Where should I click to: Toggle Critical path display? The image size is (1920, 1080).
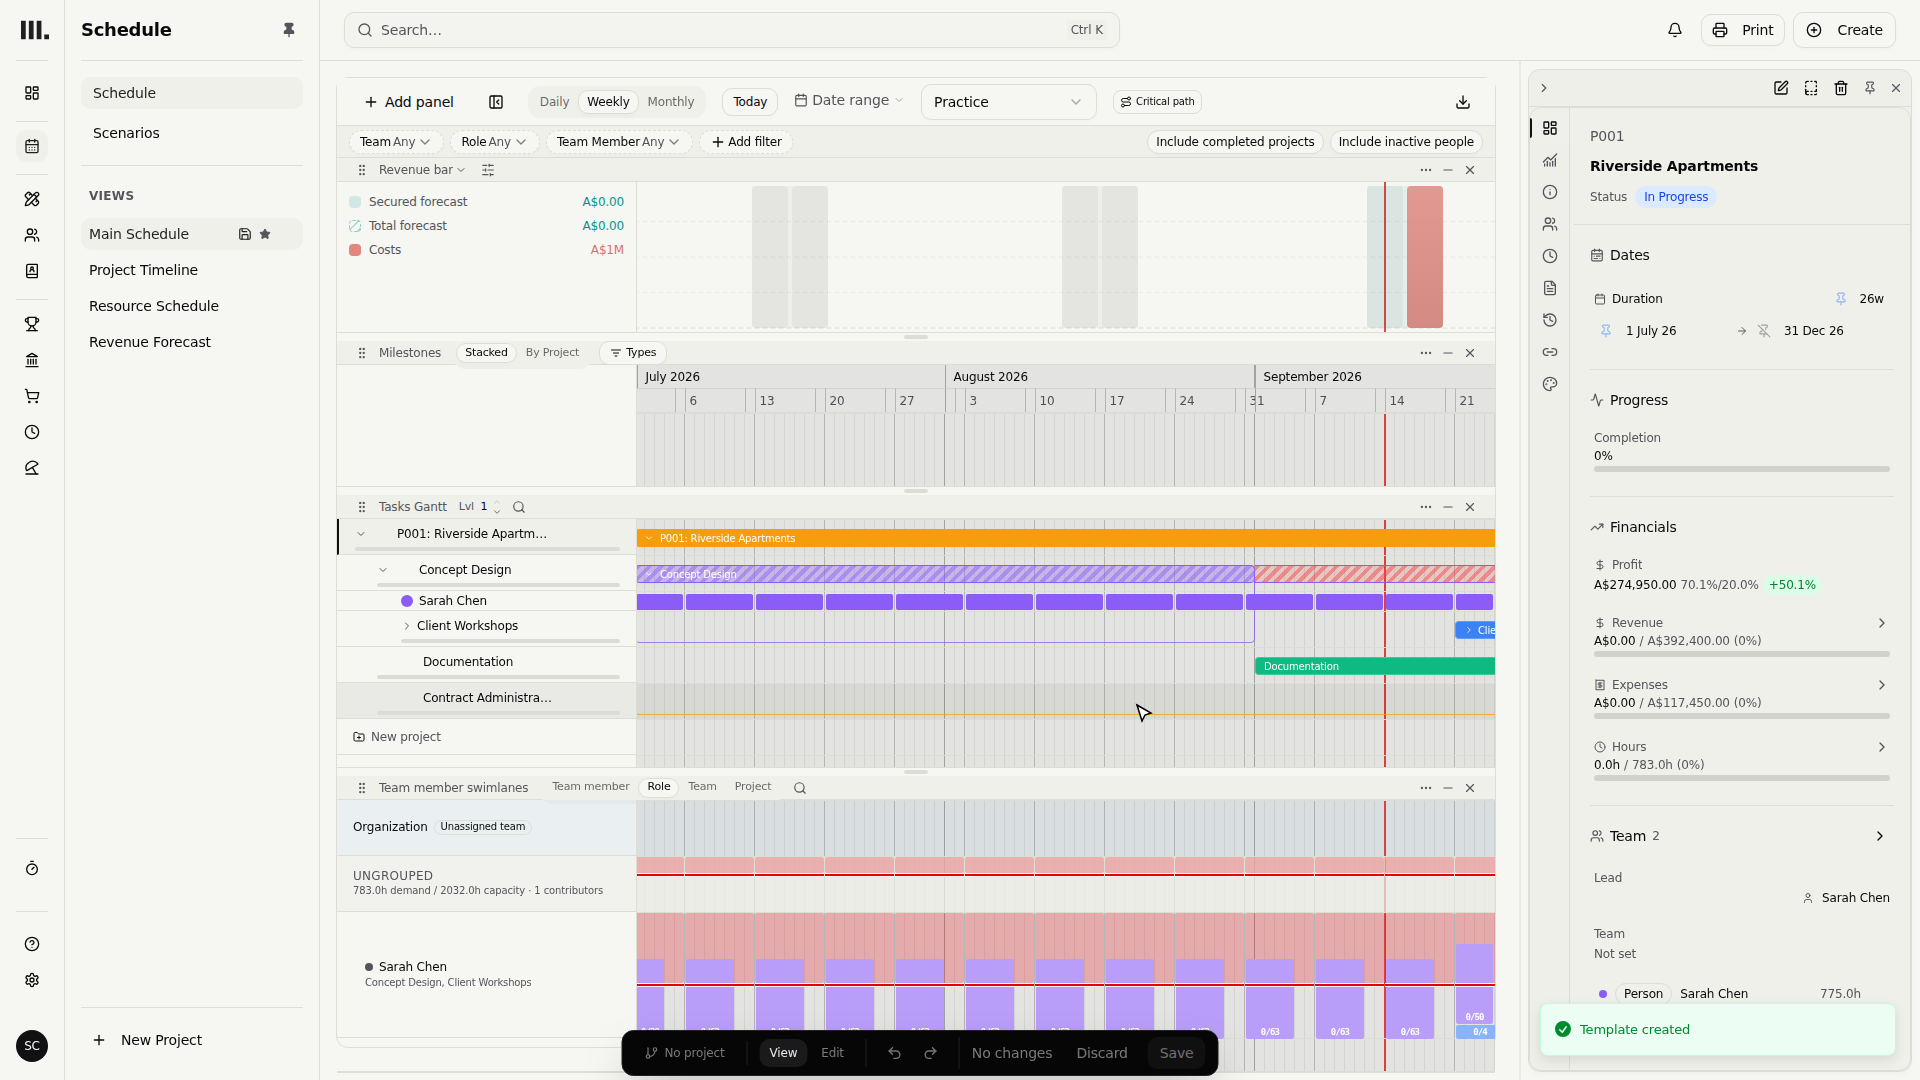click(1157, 102)
